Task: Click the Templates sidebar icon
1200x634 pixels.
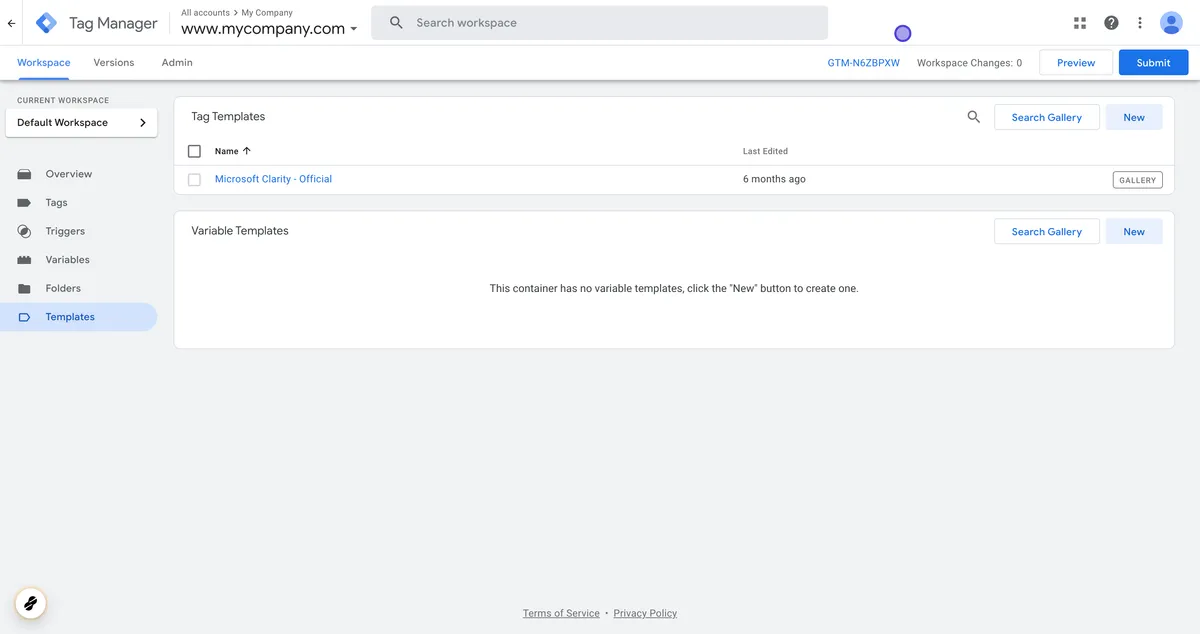Action: (25, 317)
